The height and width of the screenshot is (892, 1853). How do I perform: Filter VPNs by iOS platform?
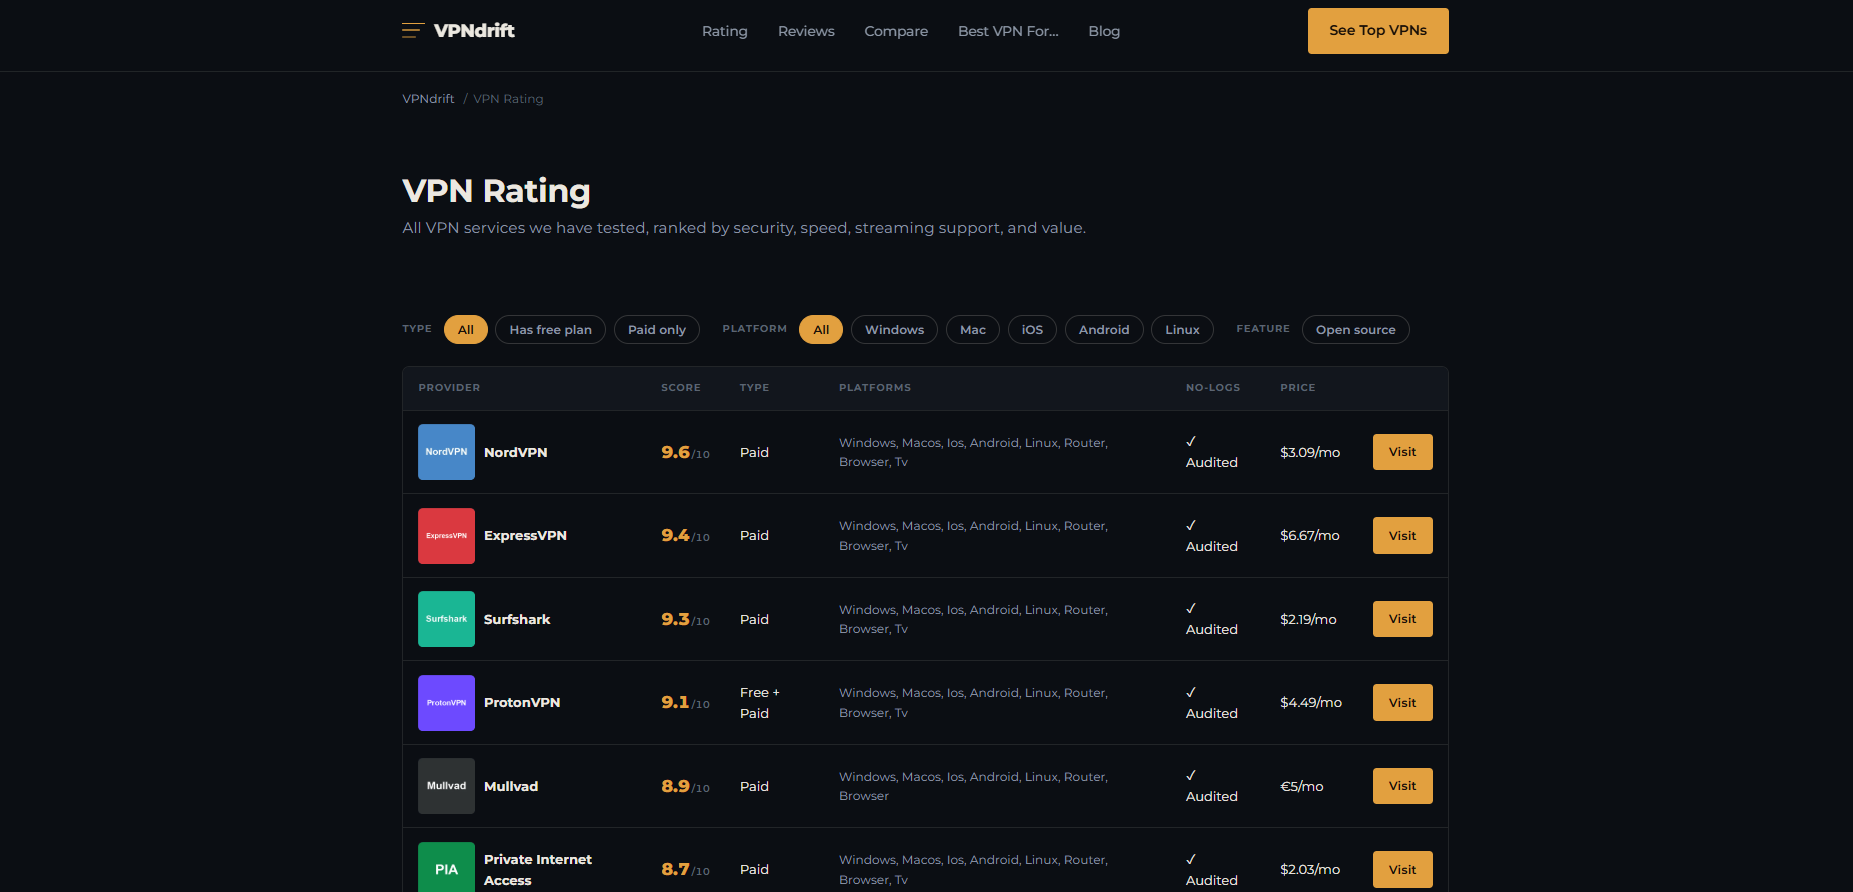click(1032, 330)
